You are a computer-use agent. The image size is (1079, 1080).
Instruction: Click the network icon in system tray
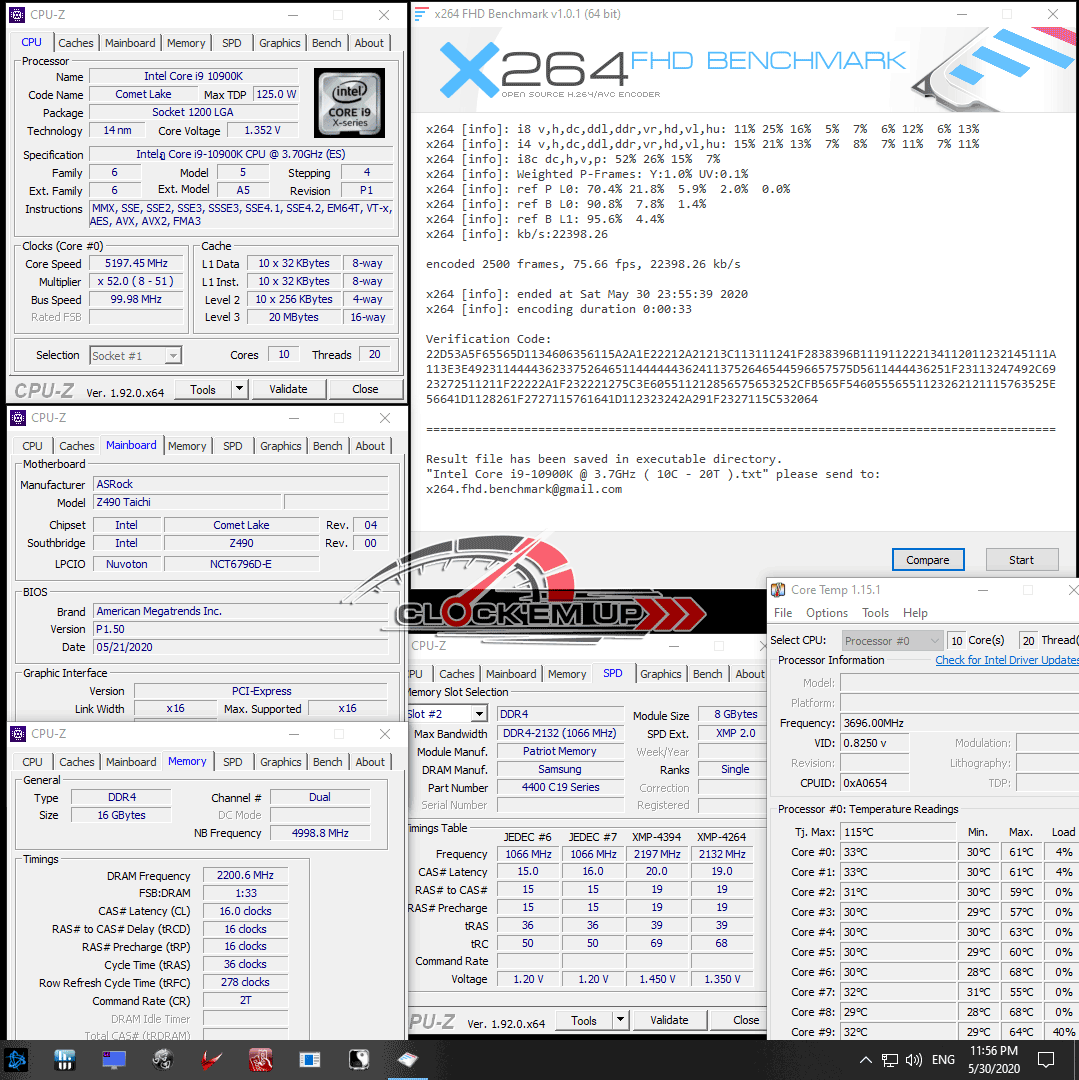(x=890, y=1059)
